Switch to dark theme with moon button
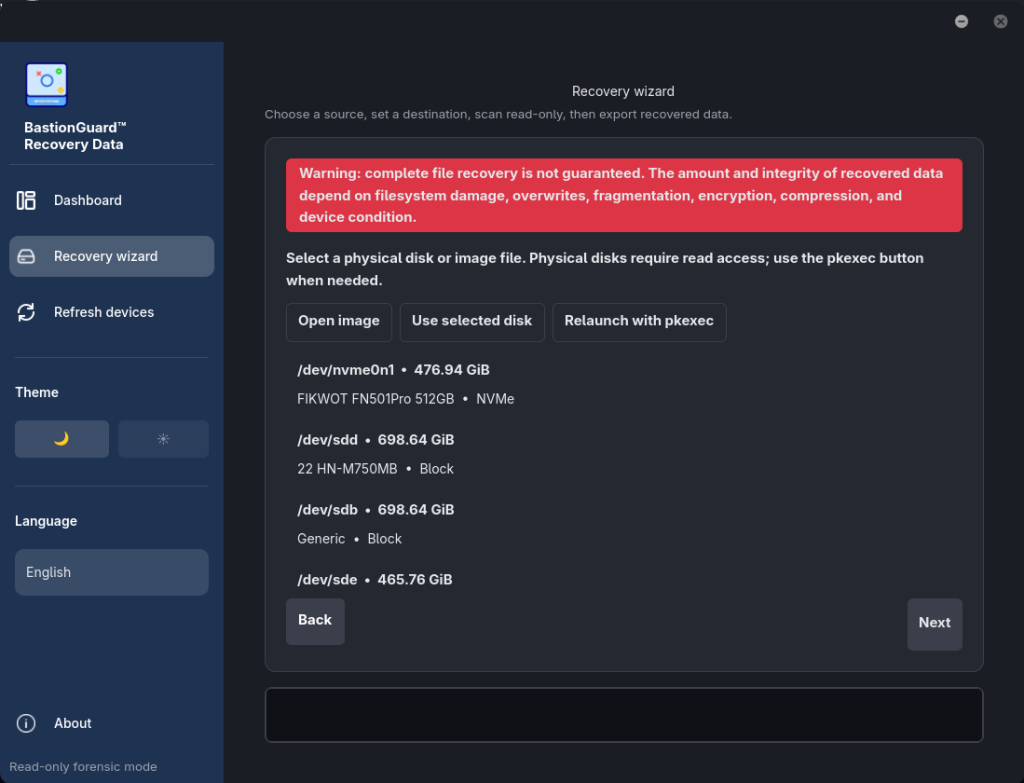The width and height of the screenshot is (1024, 783). pyautogui.click(x=62, y=439)
